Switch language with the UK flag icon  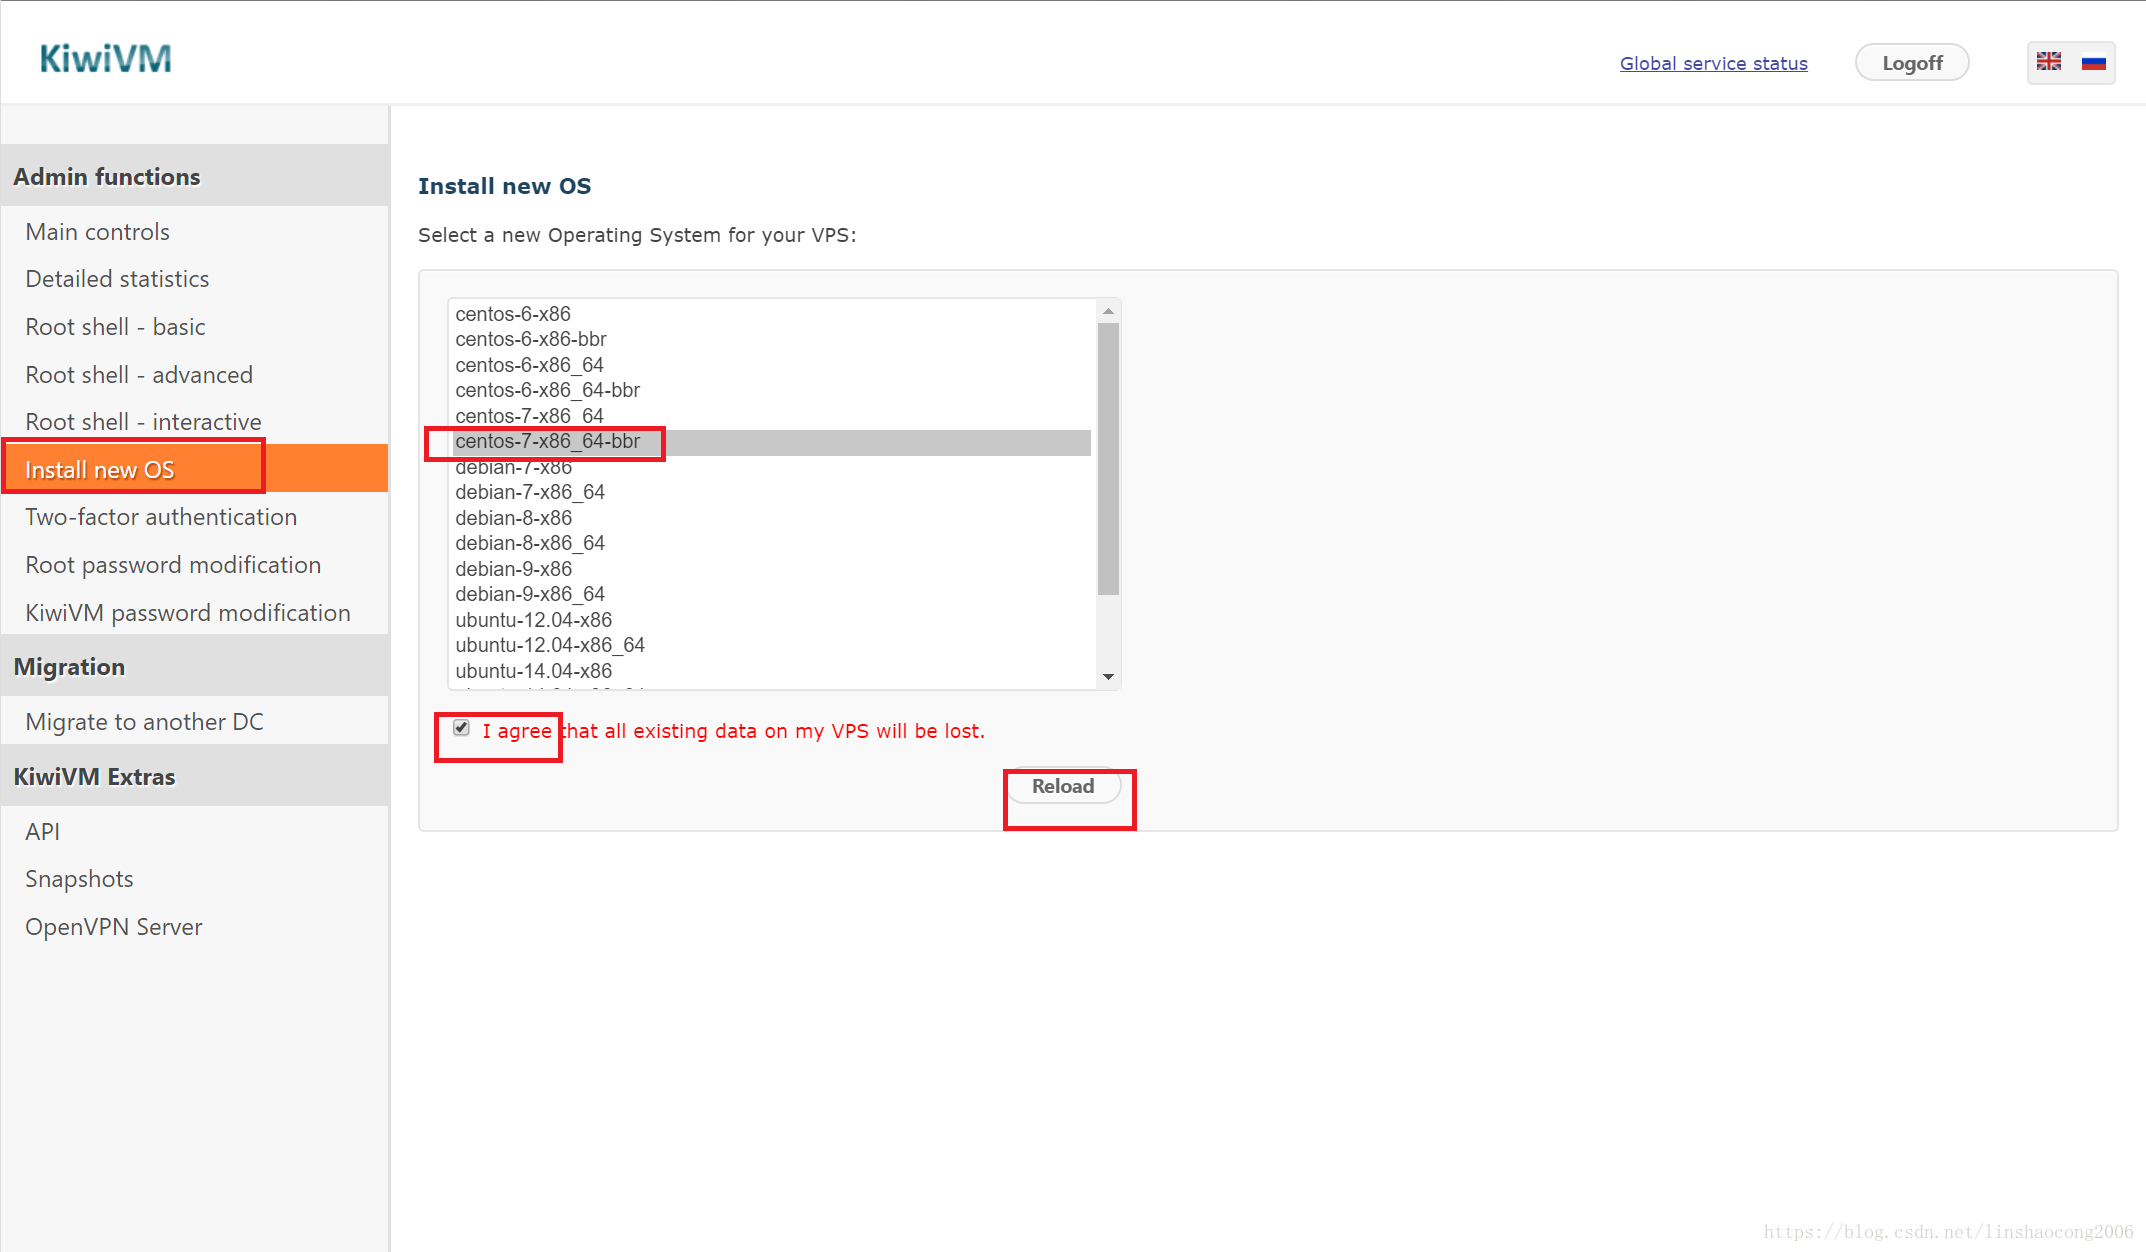click(x=2049, y=62)
